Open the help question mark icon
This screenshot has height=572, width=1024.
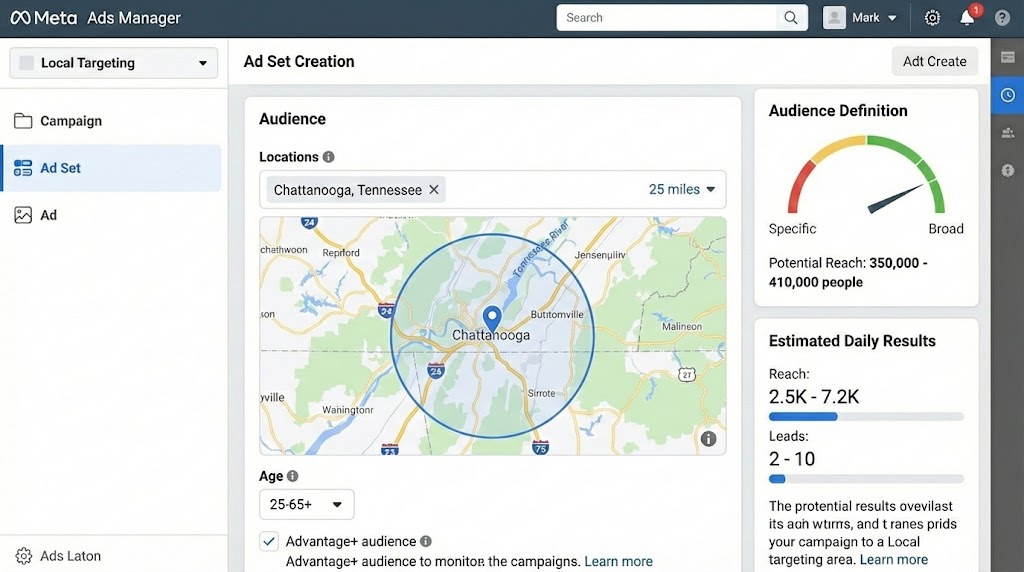(x=1002, y=18)
